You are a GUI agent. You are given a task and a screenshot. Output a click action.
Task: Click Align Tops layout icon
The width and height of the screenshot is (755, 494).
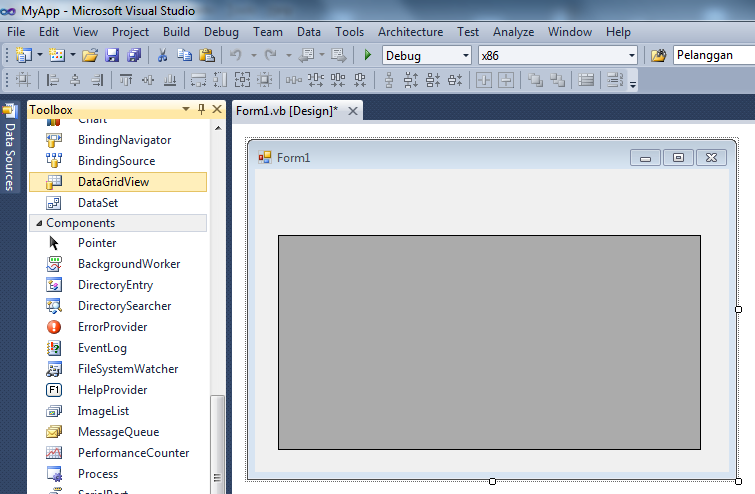click(126, 80)
